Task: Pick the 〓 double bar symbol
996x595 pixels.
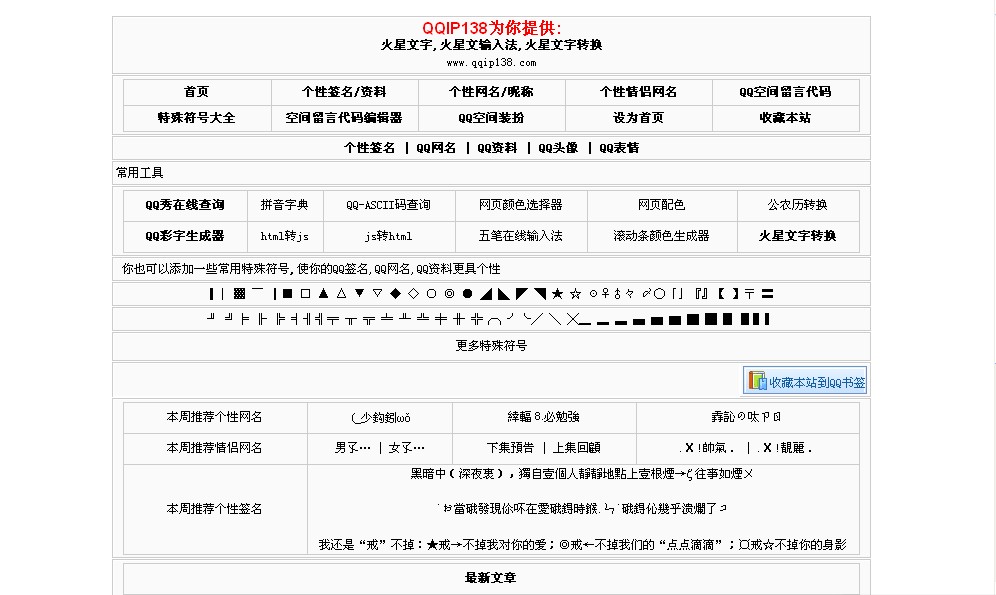Action: click(x=767, y=293)
